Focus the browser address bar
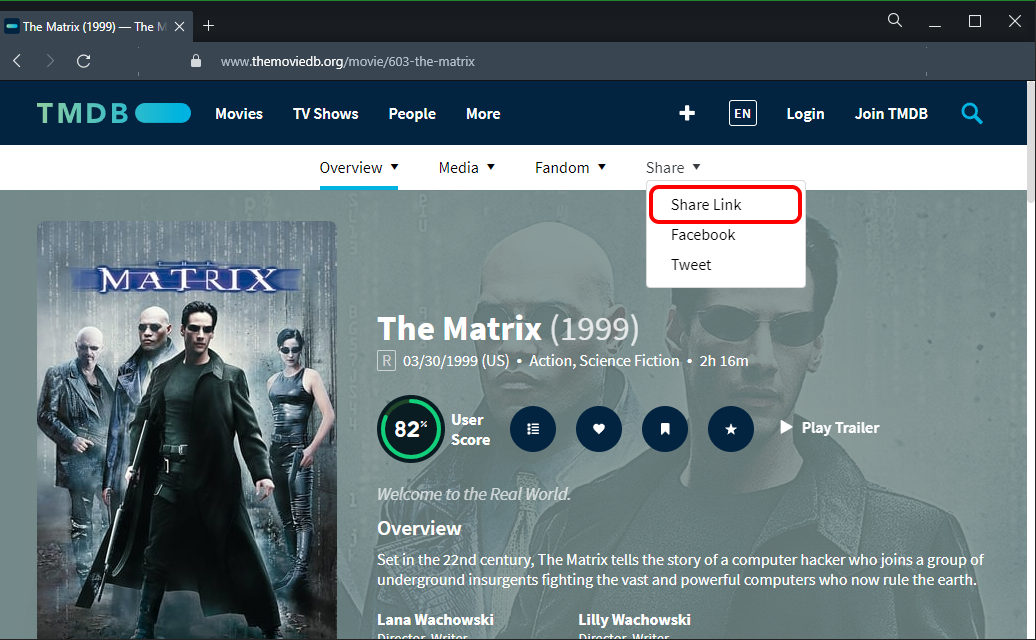This screenshot has width=1036, height=640. 348,61
